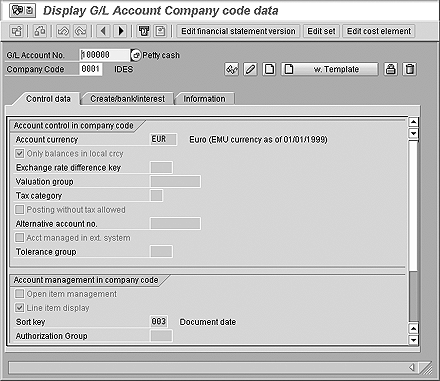The height and width of the screenshot is (381, 440).
Task: Click the Create blank page icon
Action: coord(269,69)
